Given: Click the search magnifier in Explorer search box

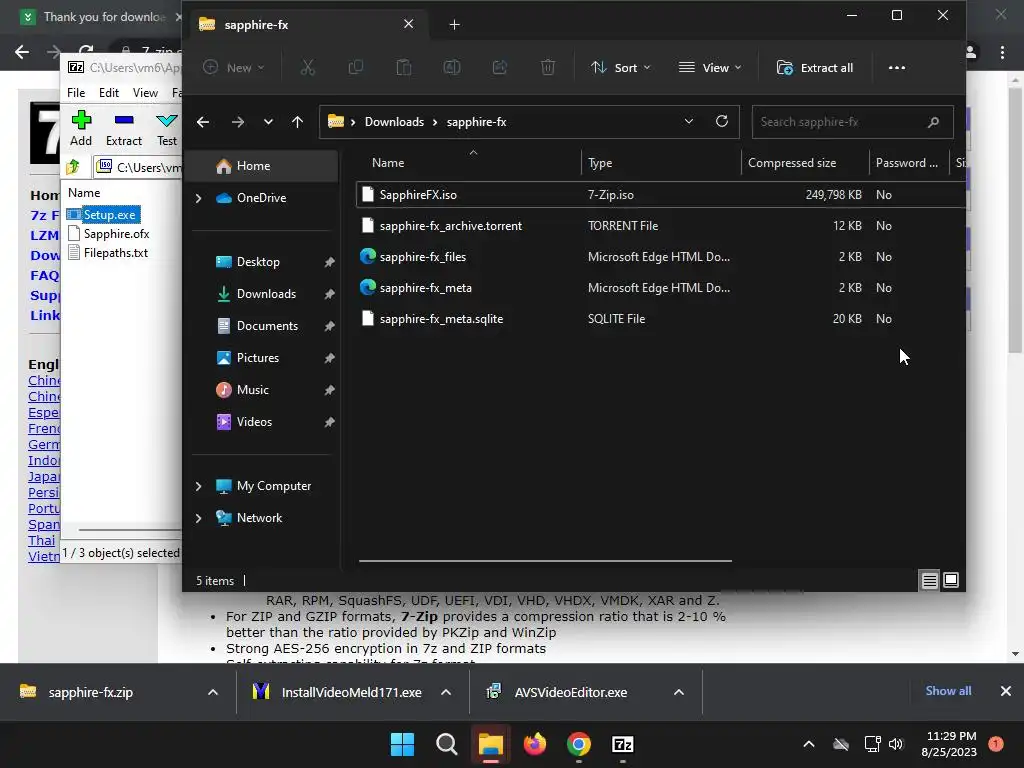Looking at the screenshot, I should point(933,121).
